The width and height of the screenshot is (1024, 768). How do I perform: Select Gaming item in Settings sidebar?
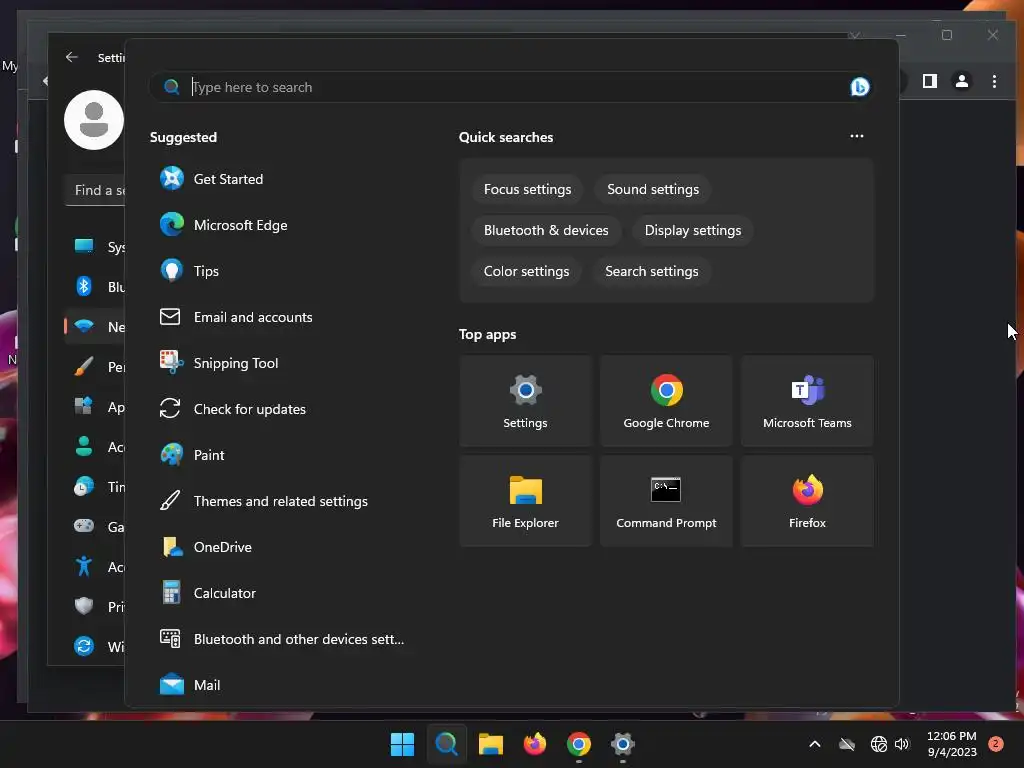pos(95,526)
